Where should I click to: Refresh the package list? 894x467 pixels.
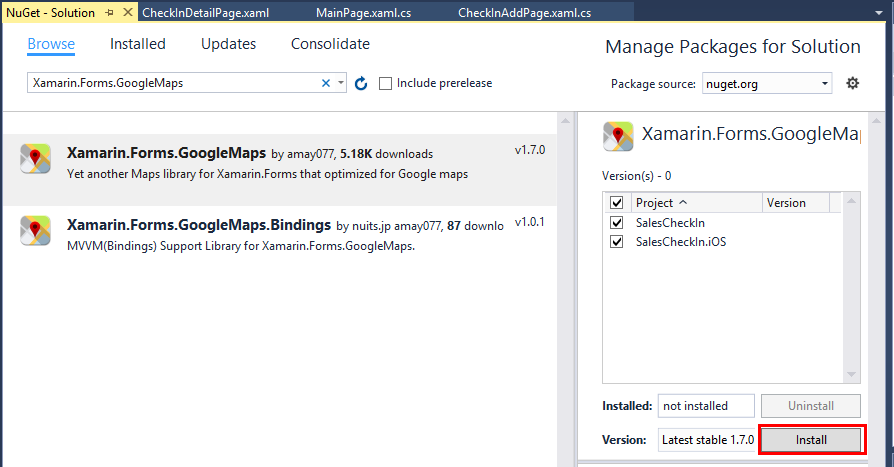(x=361, y=84)
